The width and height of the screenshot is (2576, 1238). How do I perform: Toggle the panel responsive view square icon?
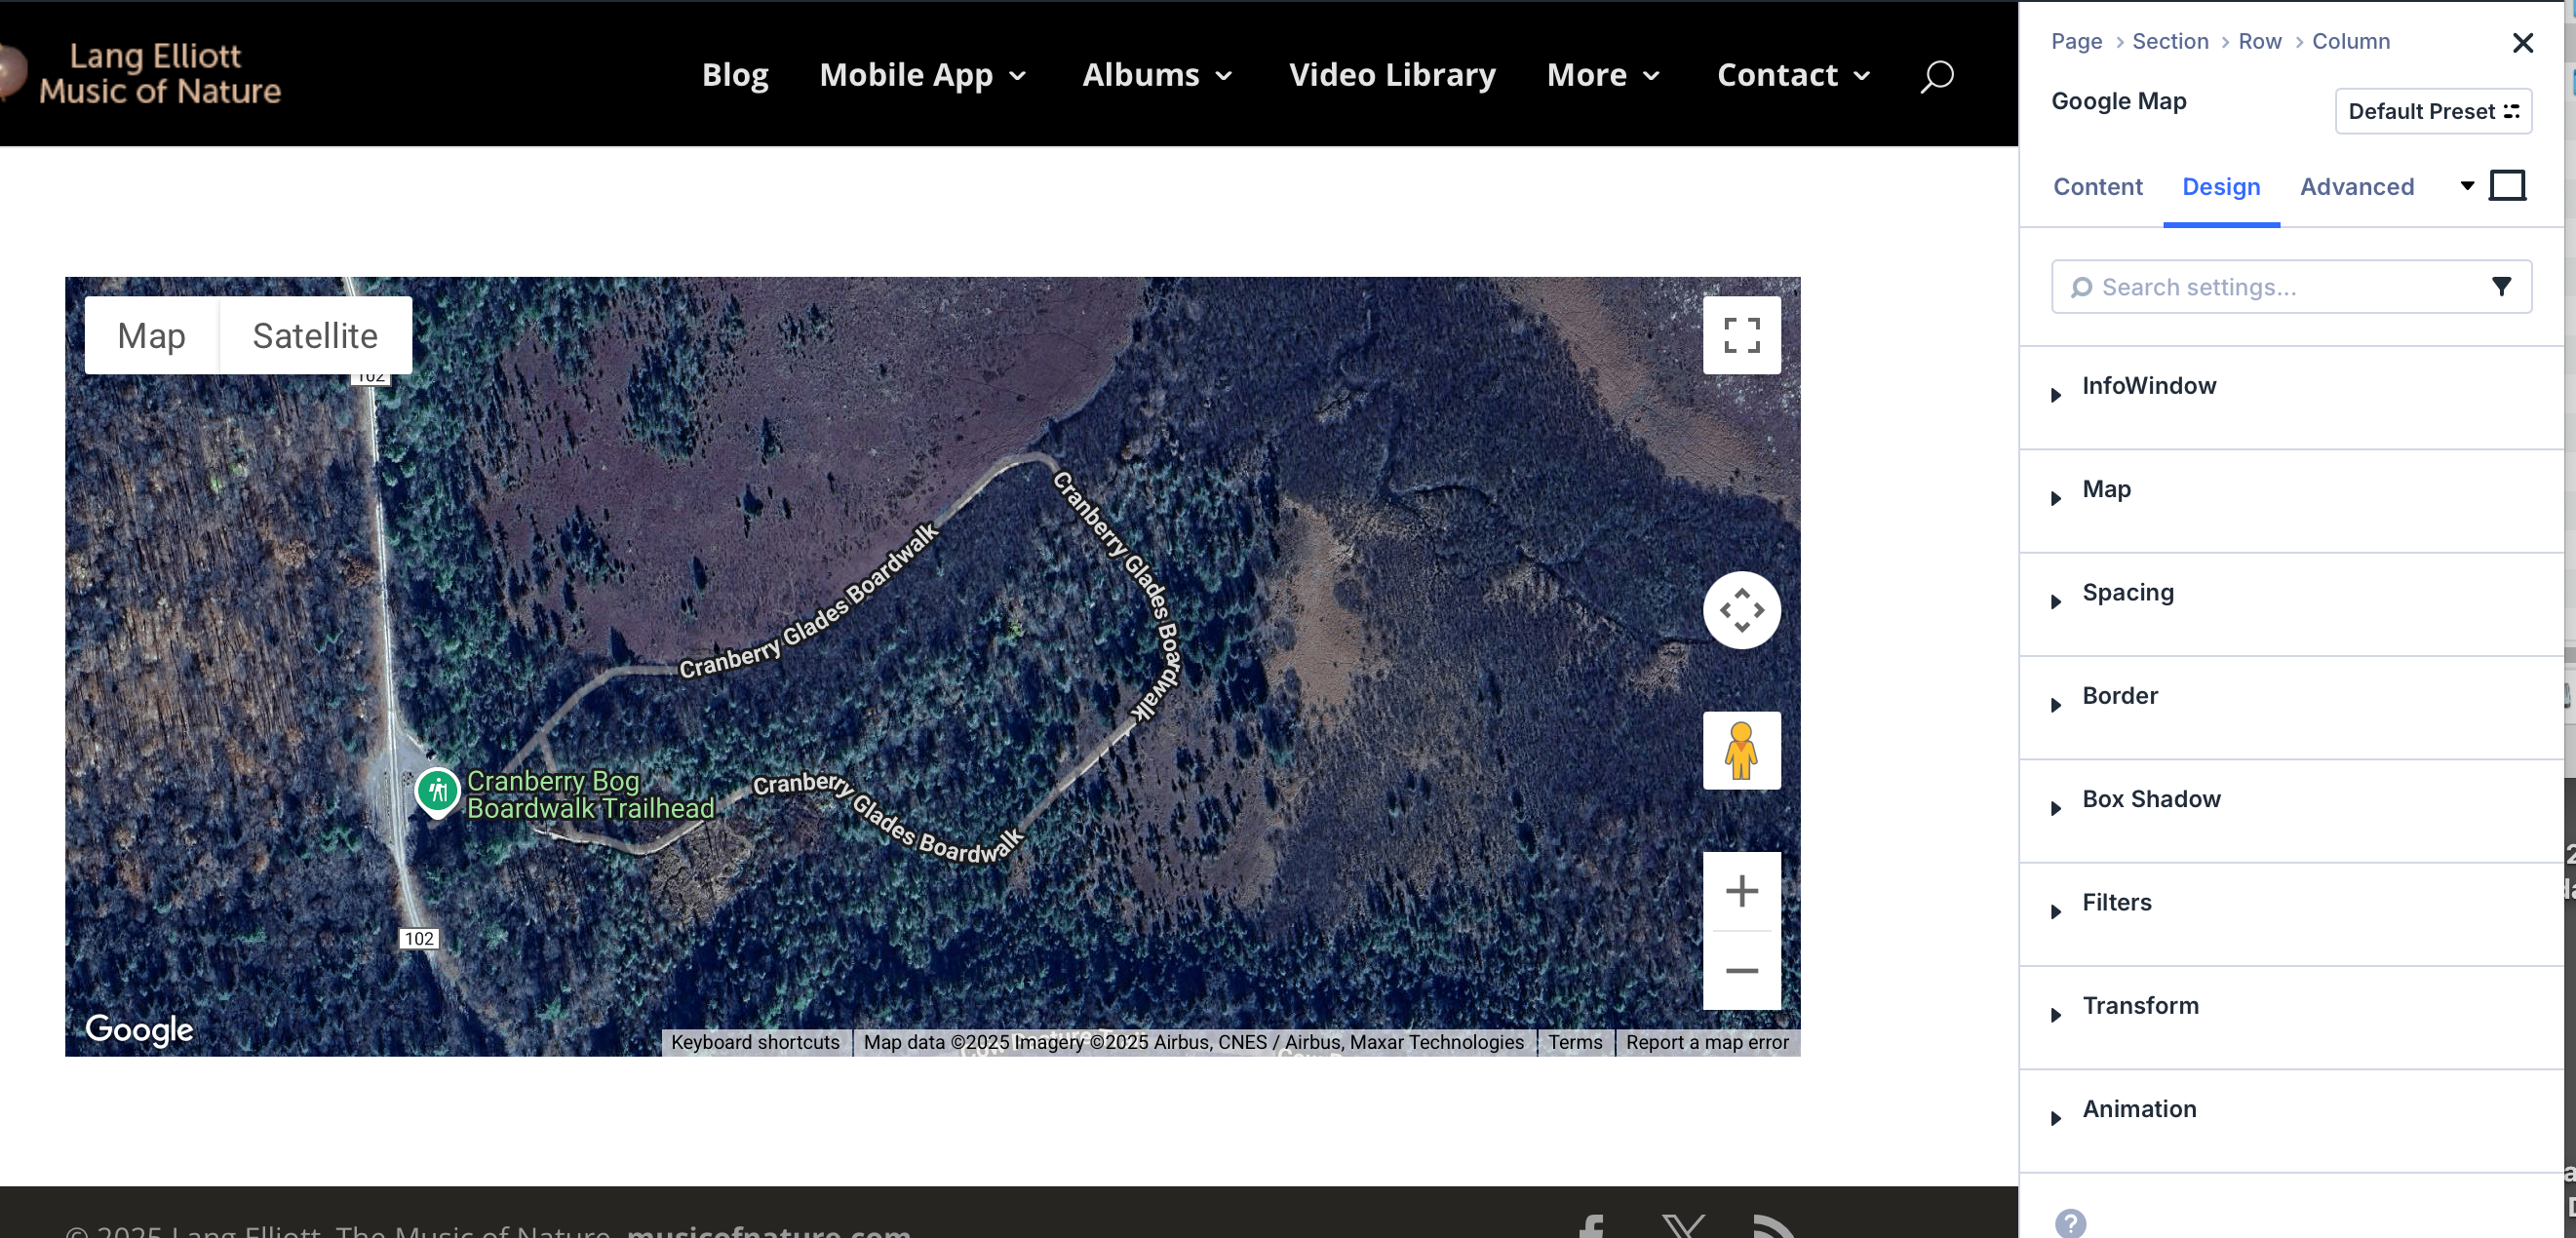click(2506, 185)
